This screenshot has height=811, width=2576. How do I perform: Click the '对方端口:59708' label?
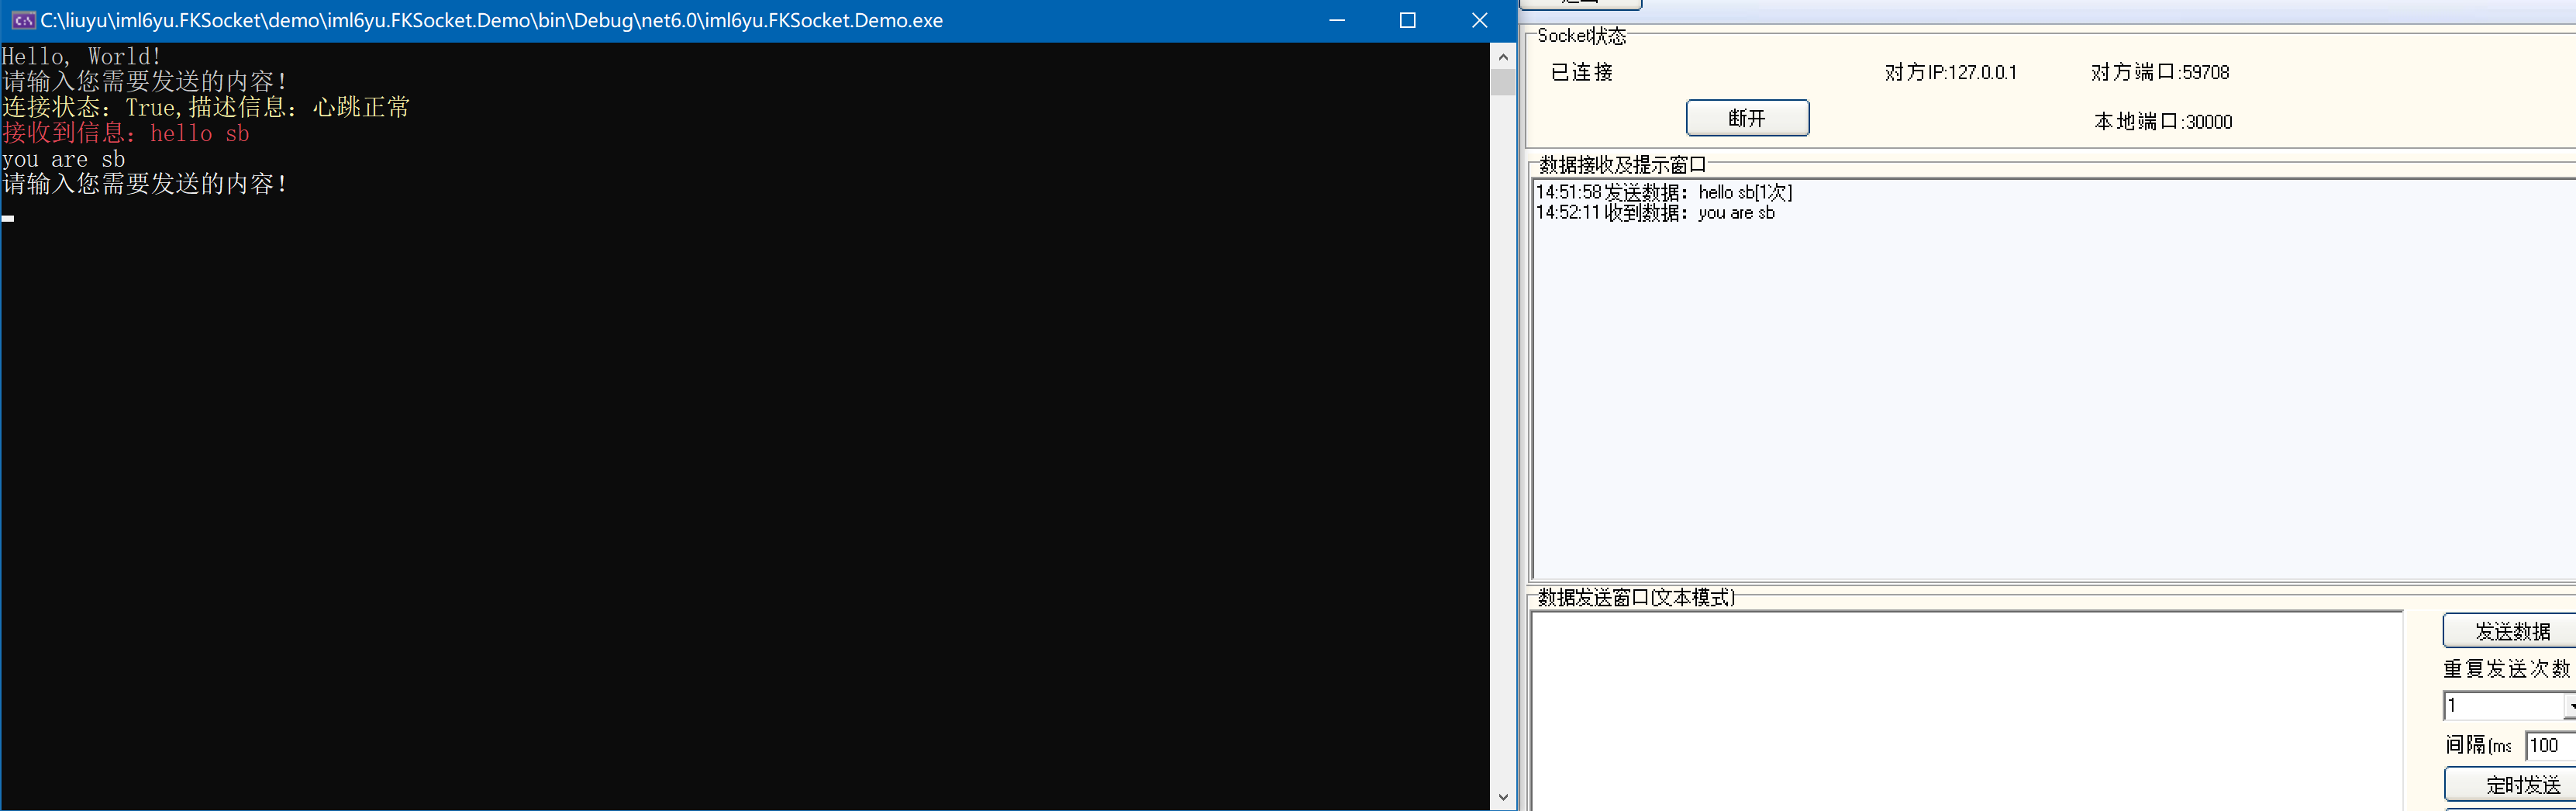pos(2160,72)
